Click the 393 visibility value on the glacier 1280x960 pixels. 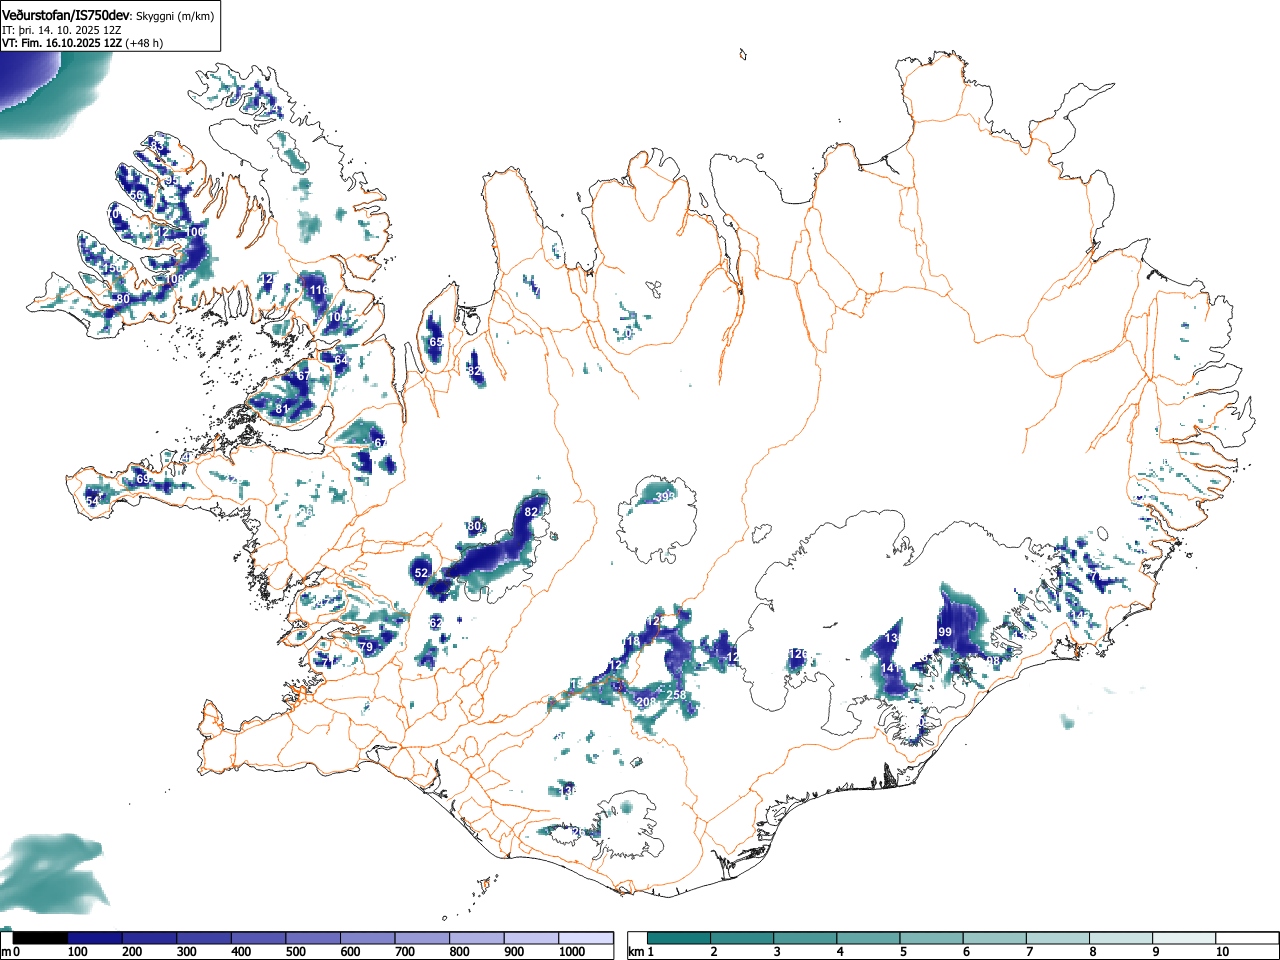664,496
